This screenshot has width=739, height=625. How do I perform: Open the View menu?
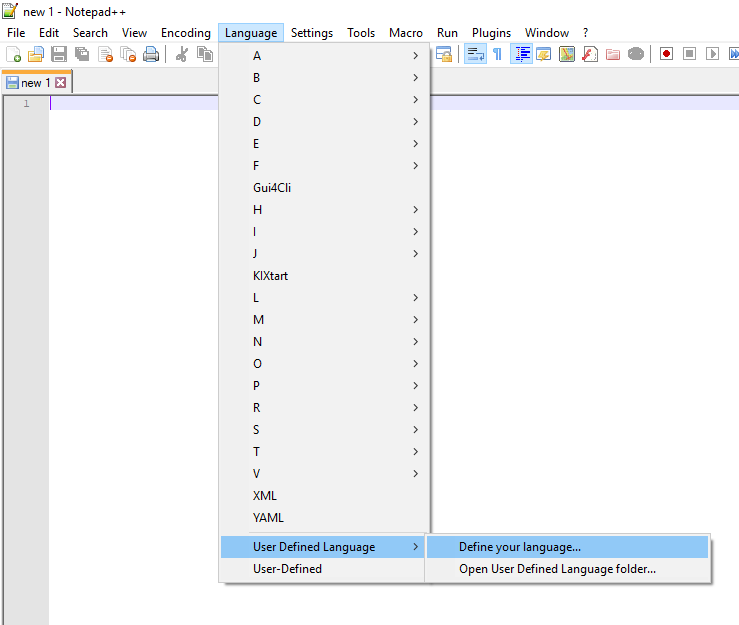[x=134, y=33]
